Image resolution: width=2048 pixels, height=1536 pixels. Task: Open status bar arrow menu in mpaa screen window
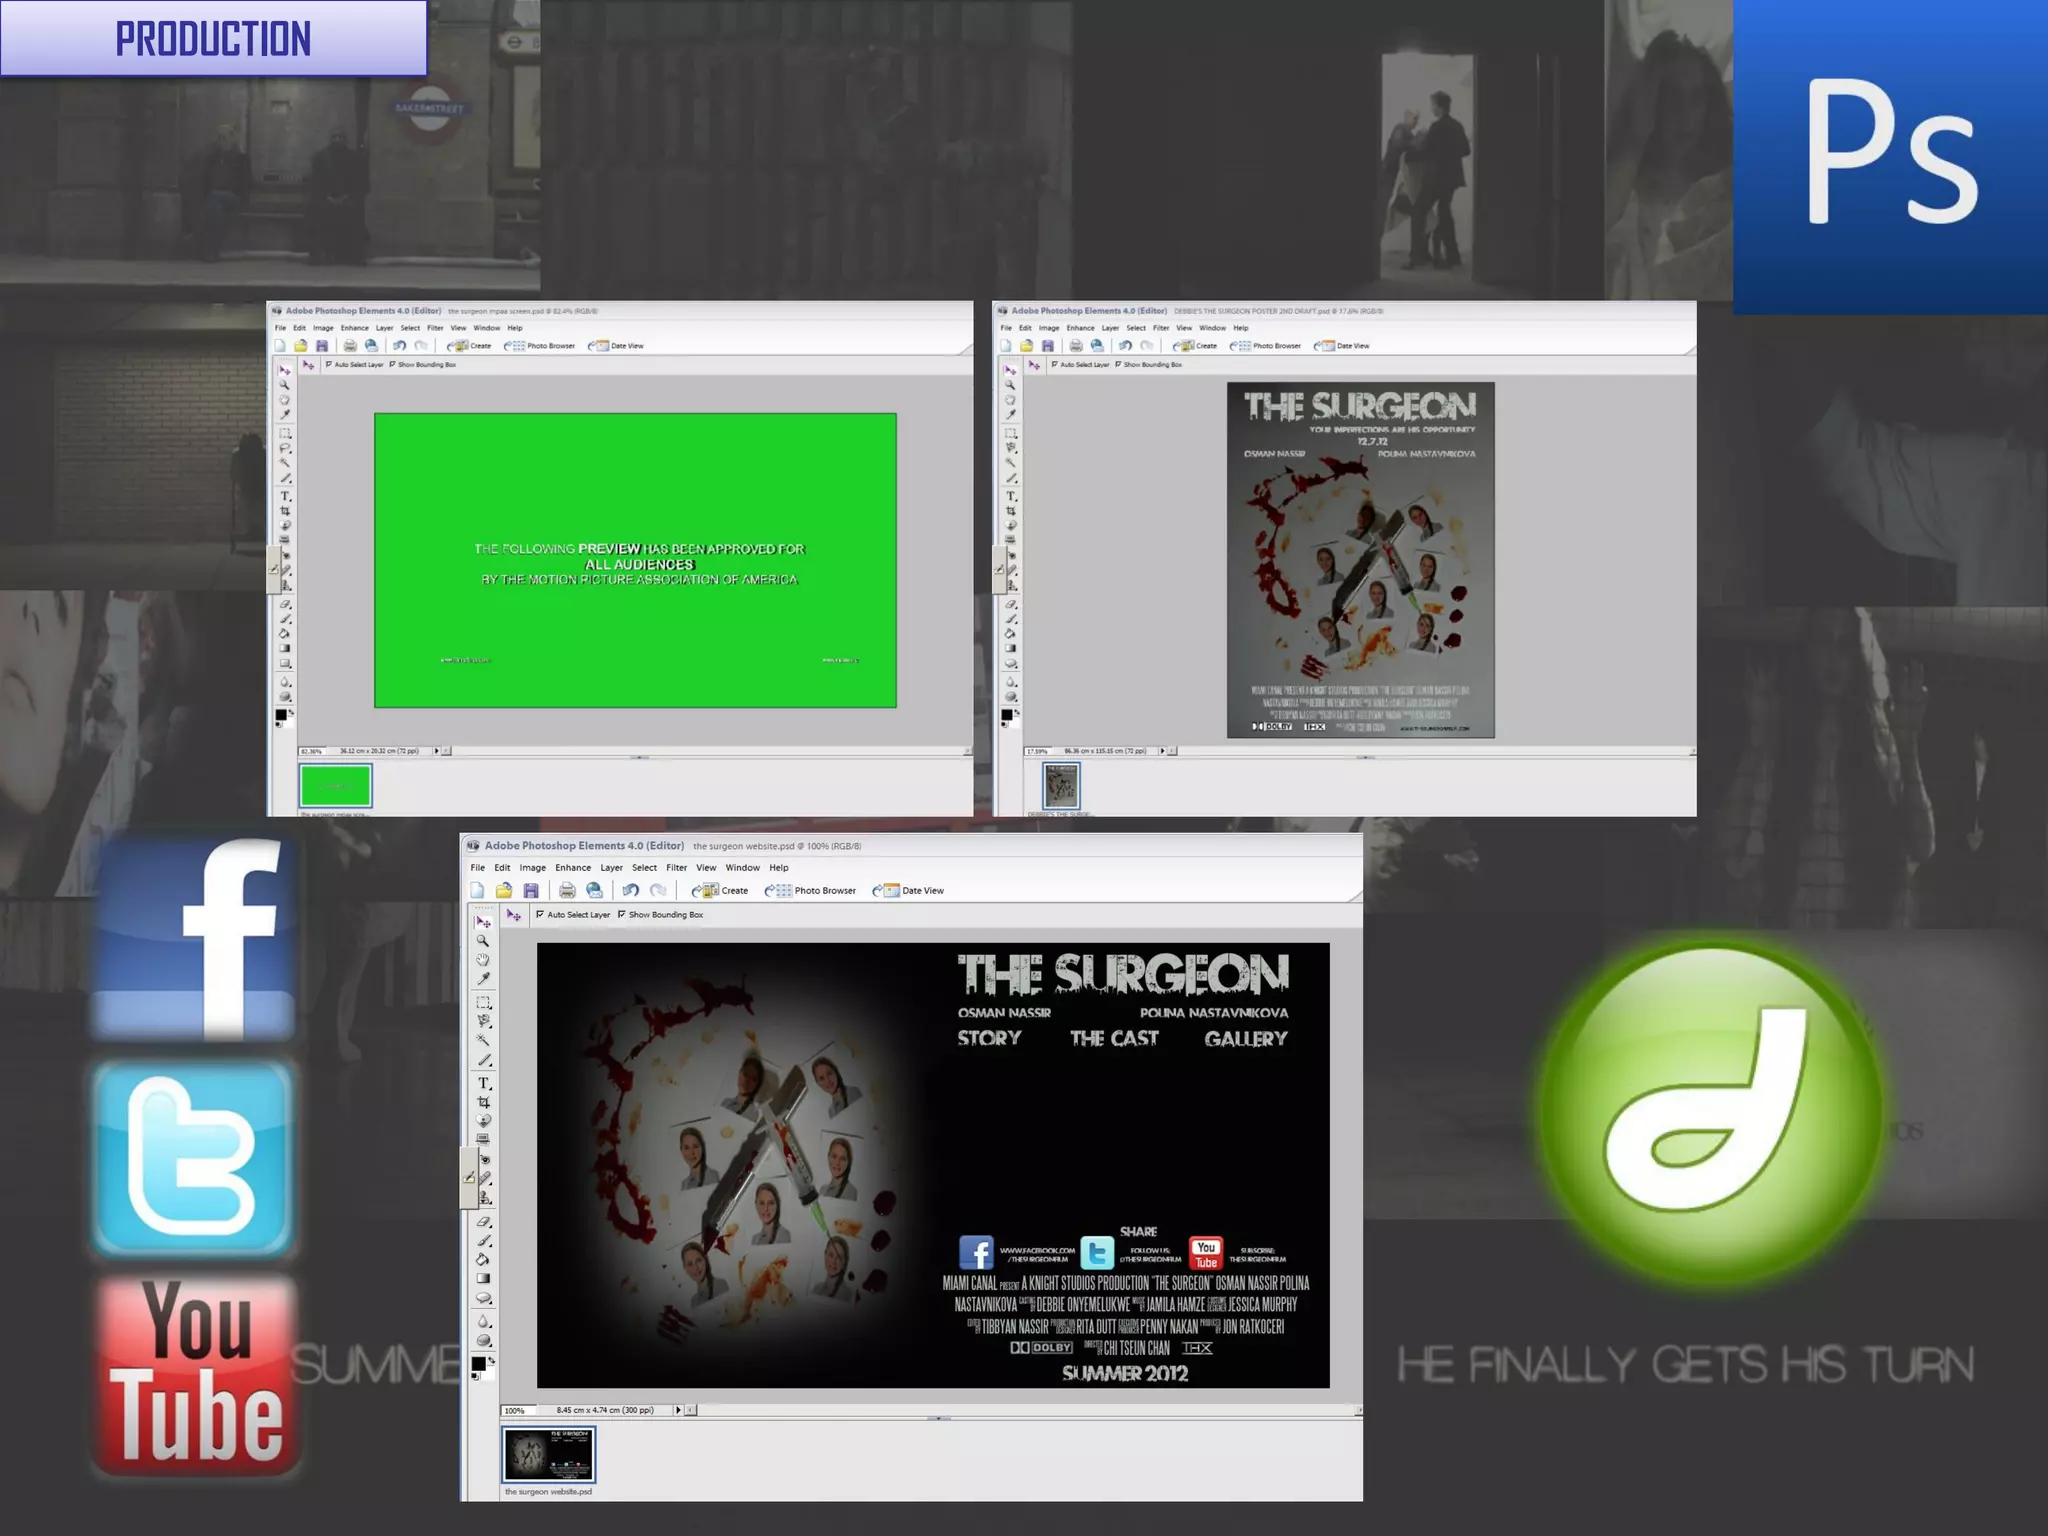(x=436, y=751)
